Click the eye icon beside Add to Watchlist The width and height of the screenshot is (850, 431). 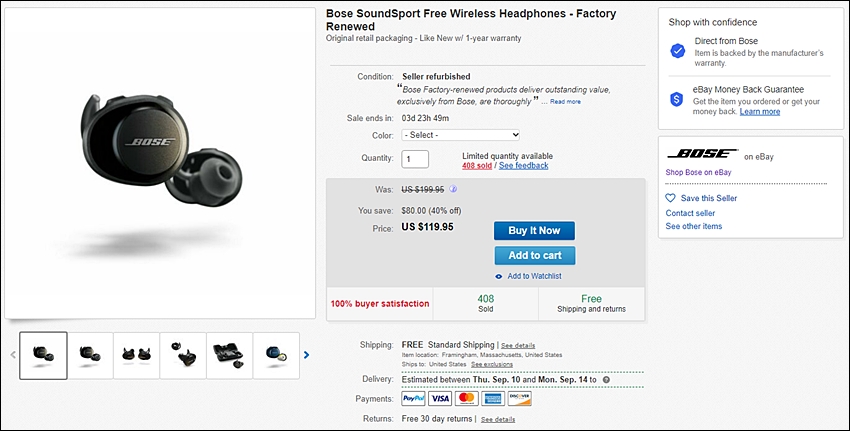pyautogui.click(x=499, y=276)
